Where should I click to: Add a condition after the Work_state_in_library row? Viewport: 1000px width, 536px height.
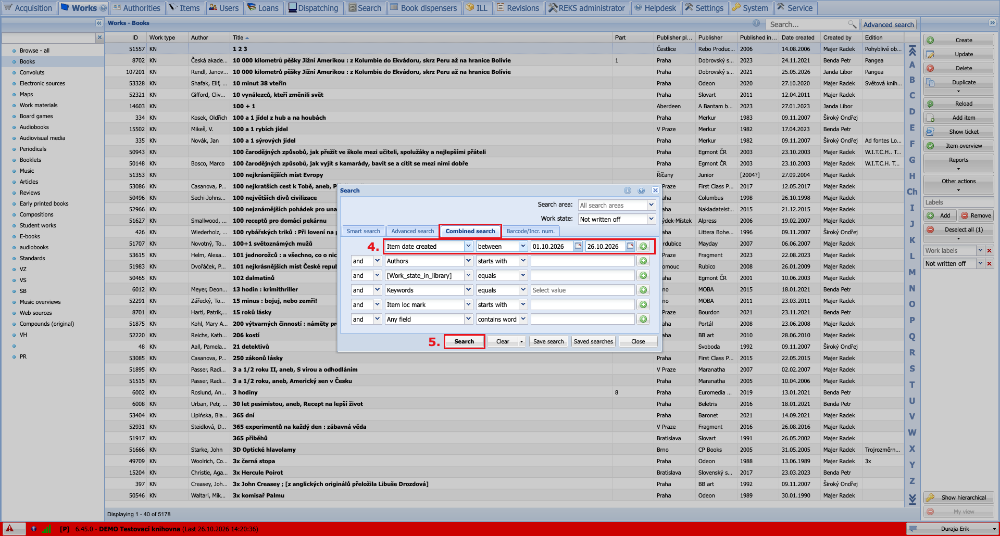tap(643, 276)
